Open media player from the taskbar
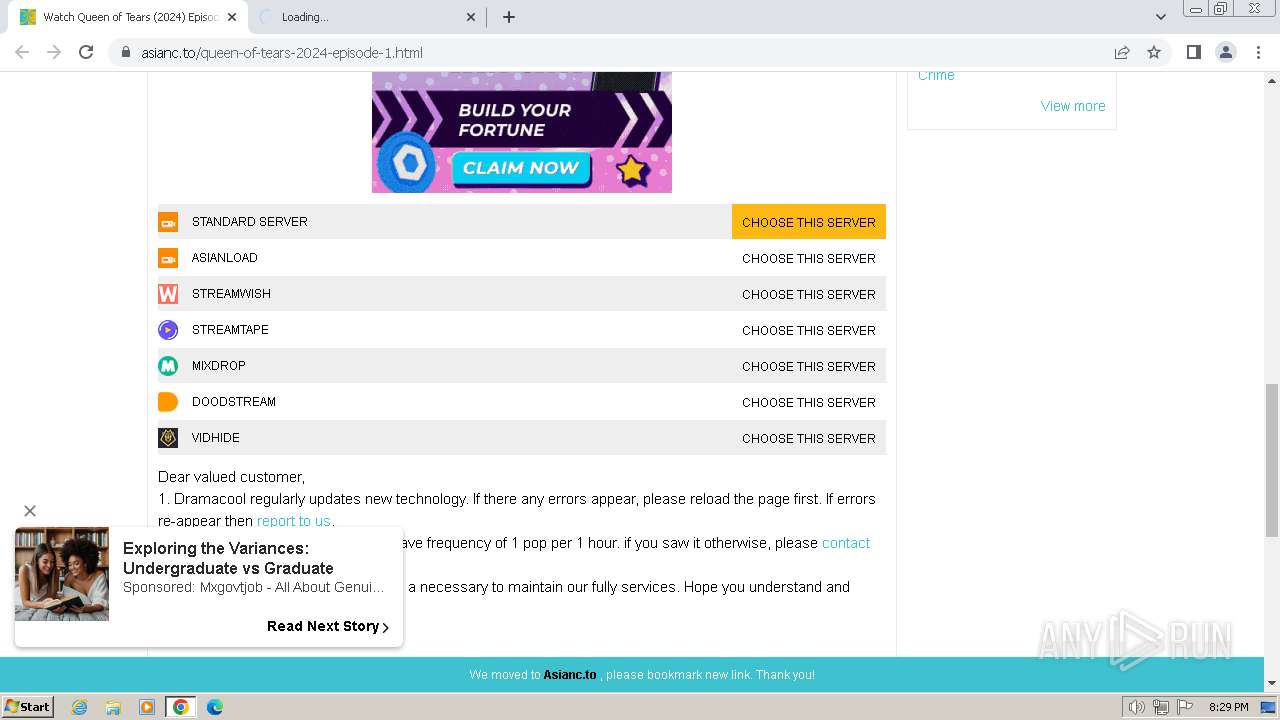Screen dimensions: 1280x720 coord(147,707)
